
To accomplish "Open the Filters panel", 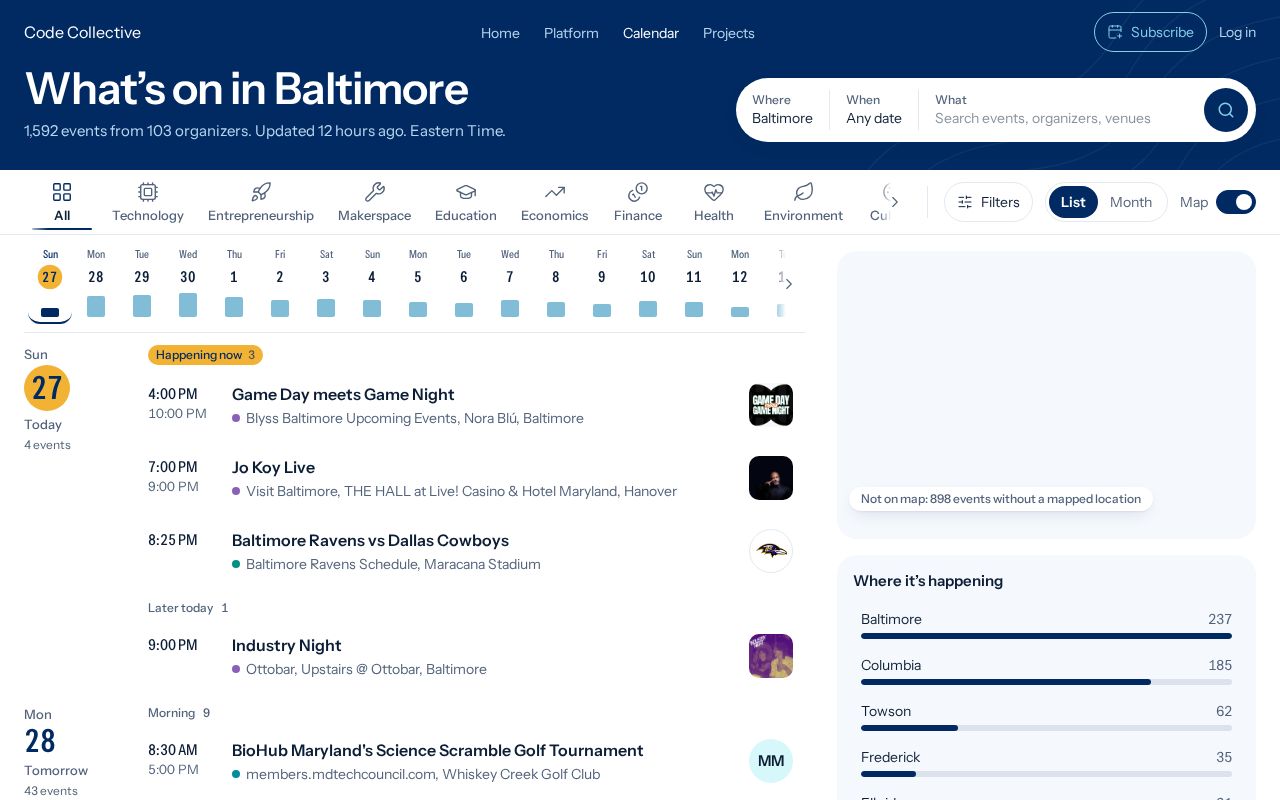I will (x=988, y=202).
